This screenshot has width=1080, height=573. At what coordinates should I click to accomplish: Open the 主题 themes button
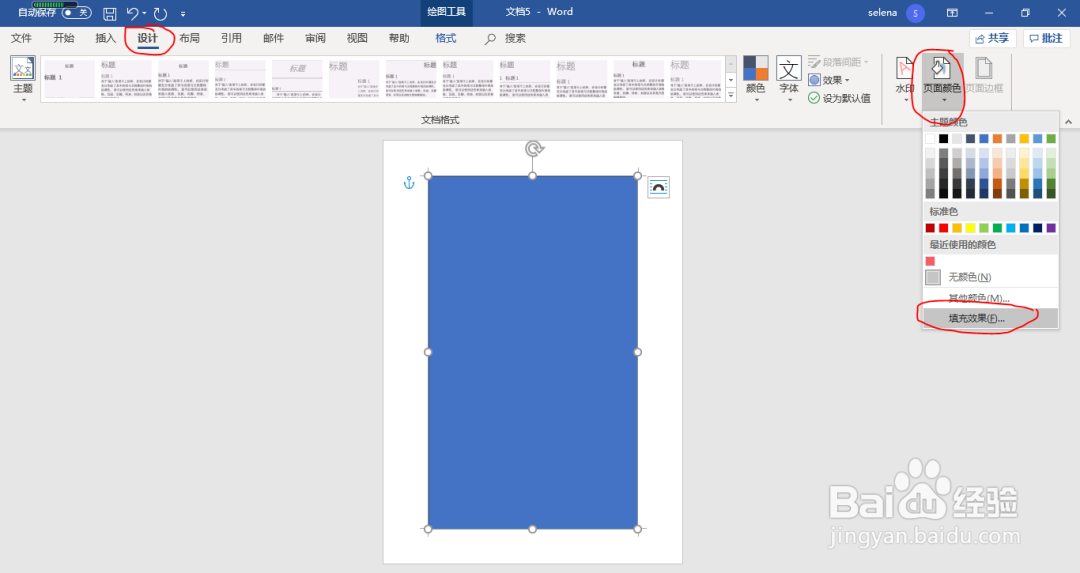23,78
